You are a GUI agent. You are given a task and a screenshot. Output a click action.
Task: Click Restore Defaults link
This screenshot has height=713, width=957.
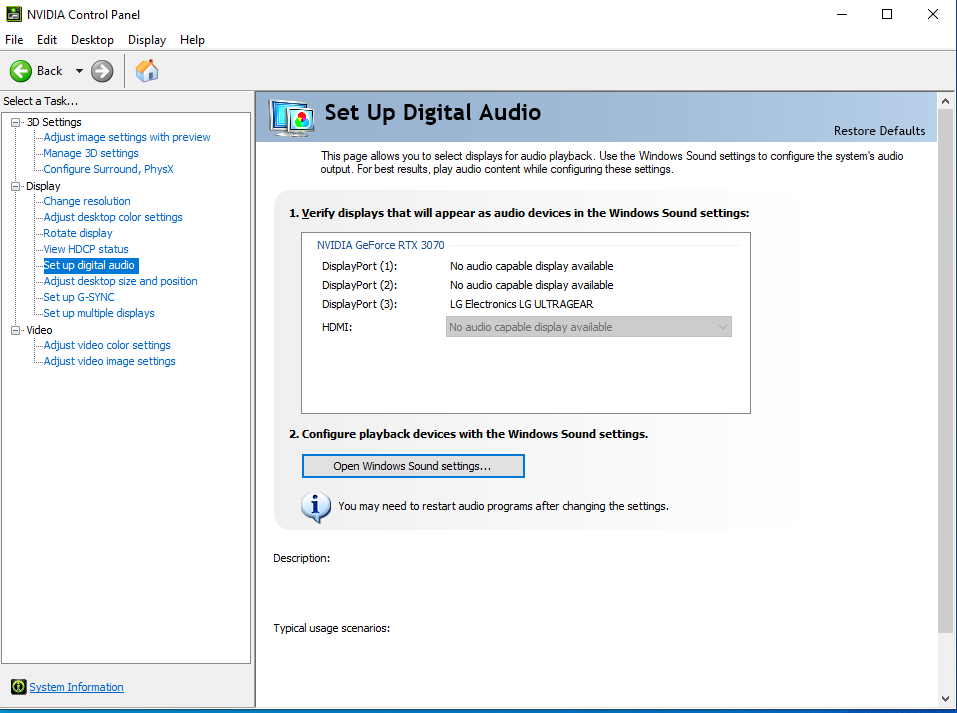879,131
